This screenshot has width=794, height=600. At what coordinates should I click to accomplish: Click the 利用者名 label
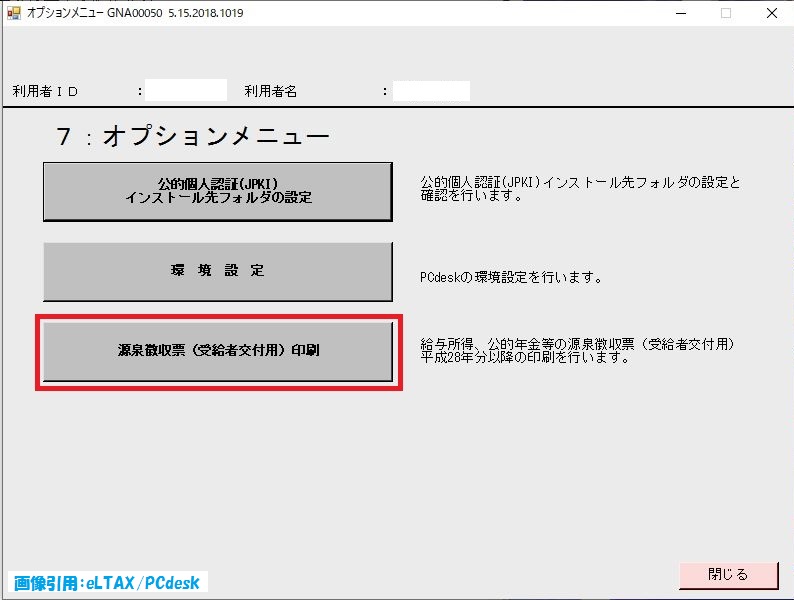pos(270,91)
